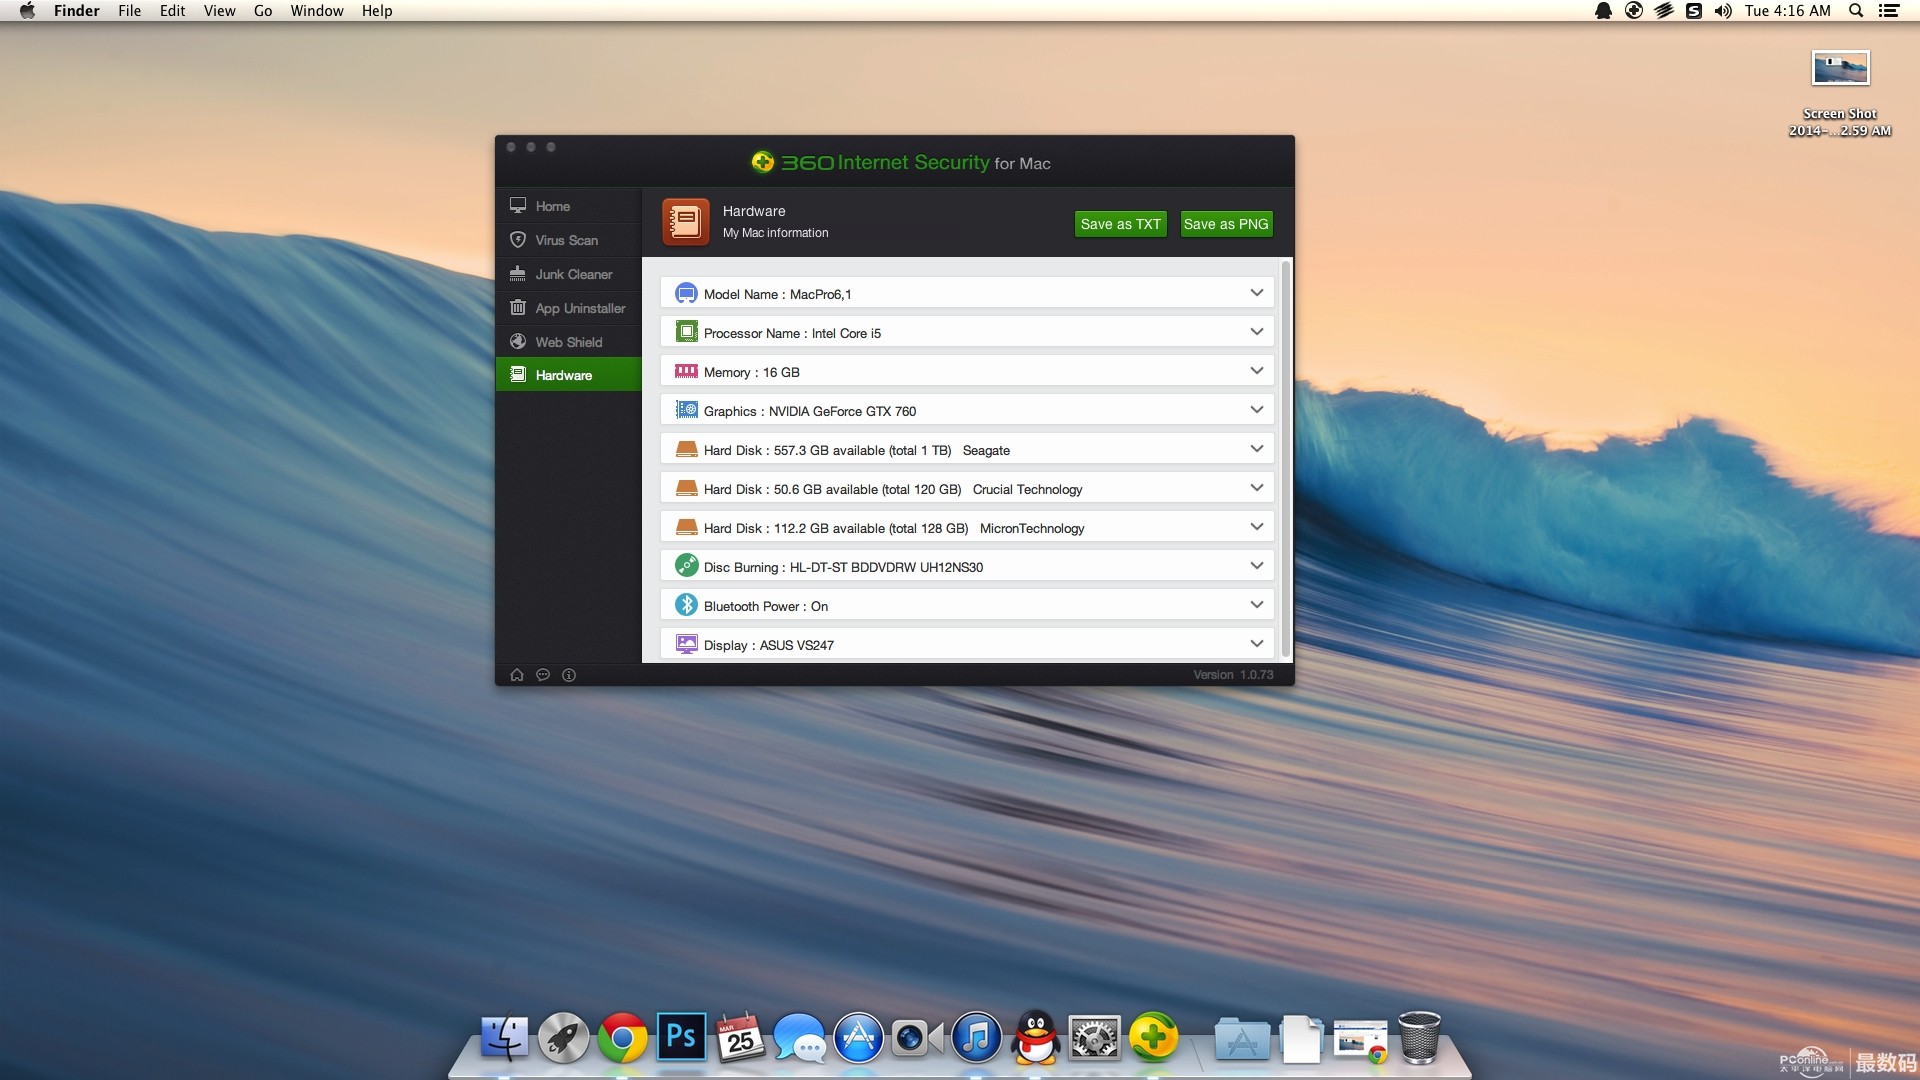Image resolution: width=1920 pixels, height=1080 pixels.
Task: Open the Window menu
Action: 317,11
